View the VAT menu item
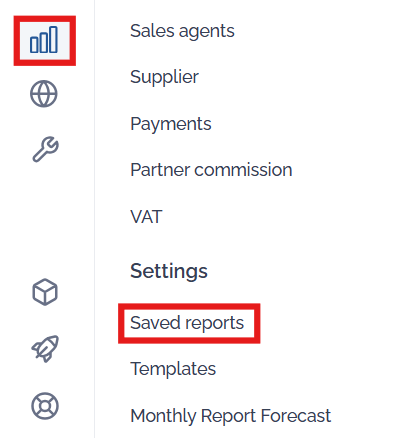The width and height of the screenshot is (417, 438). tap(146, 217)
